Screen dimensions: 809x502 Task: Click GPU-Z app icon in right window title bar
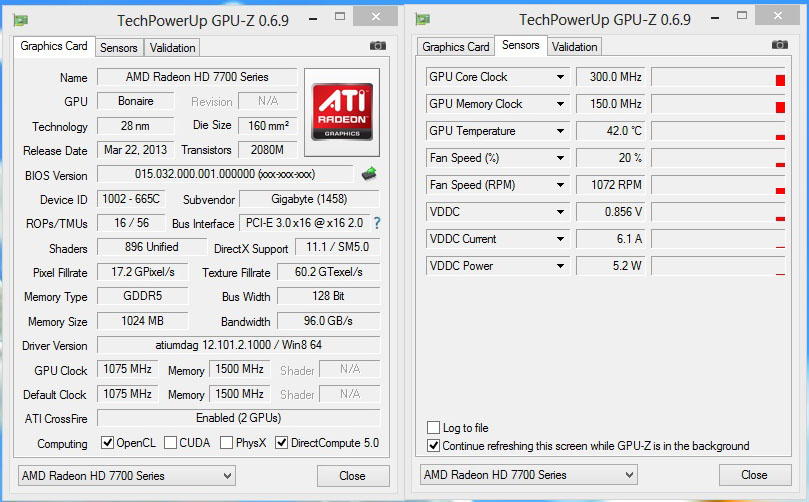423,20
